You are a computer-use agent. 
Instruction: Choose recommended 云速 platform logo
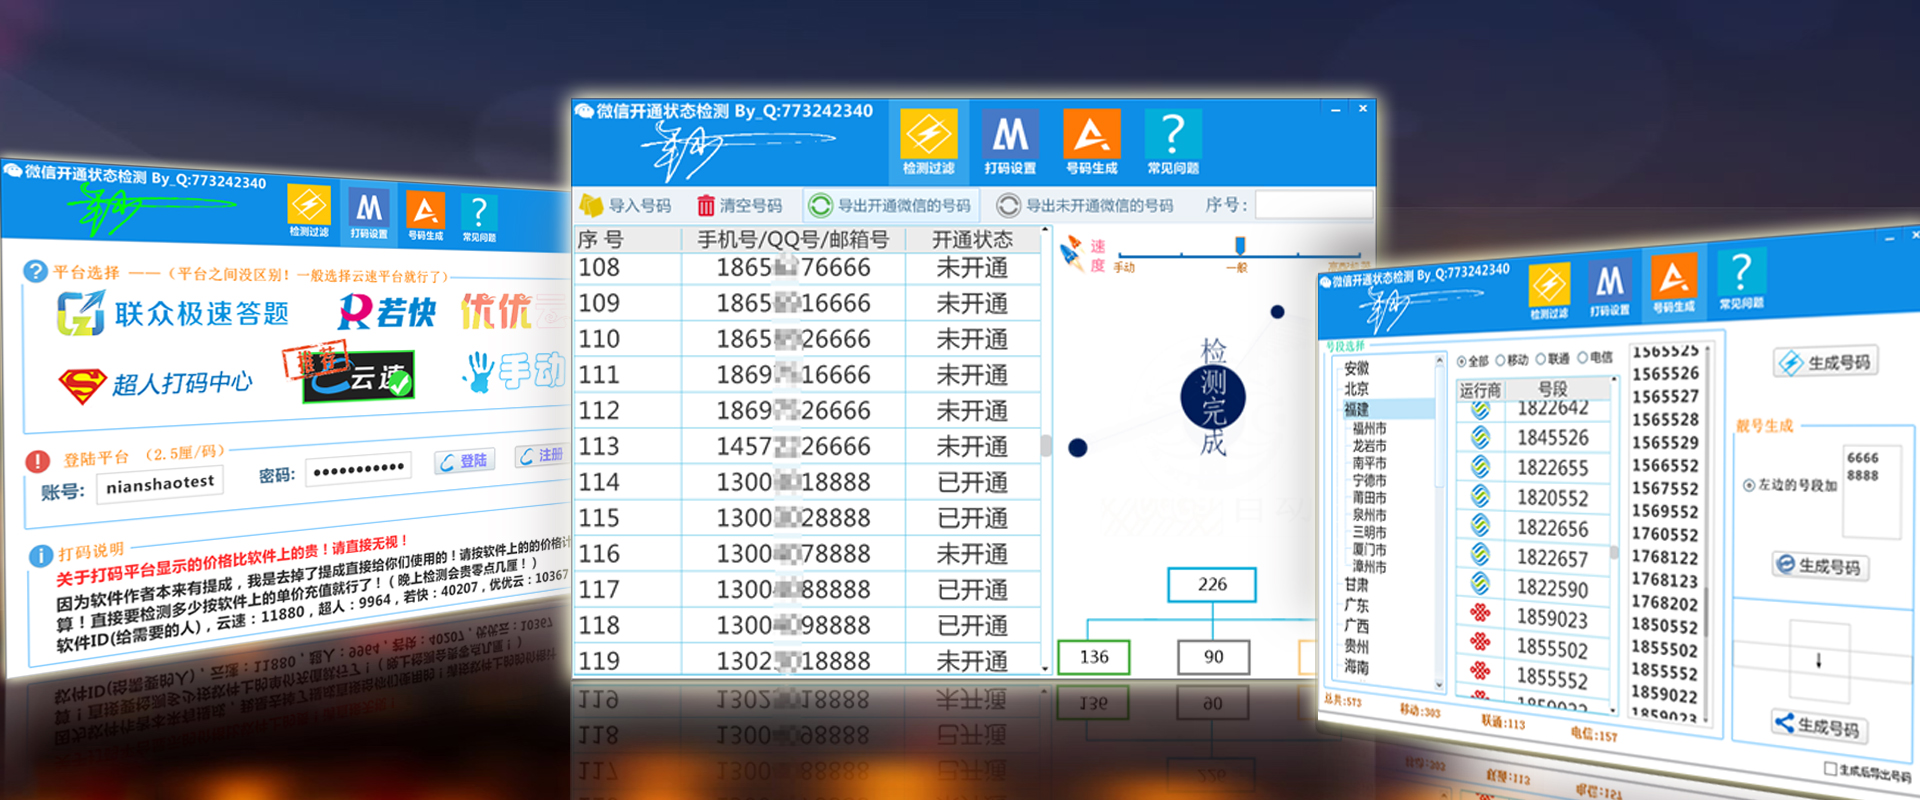coord(359,377)
